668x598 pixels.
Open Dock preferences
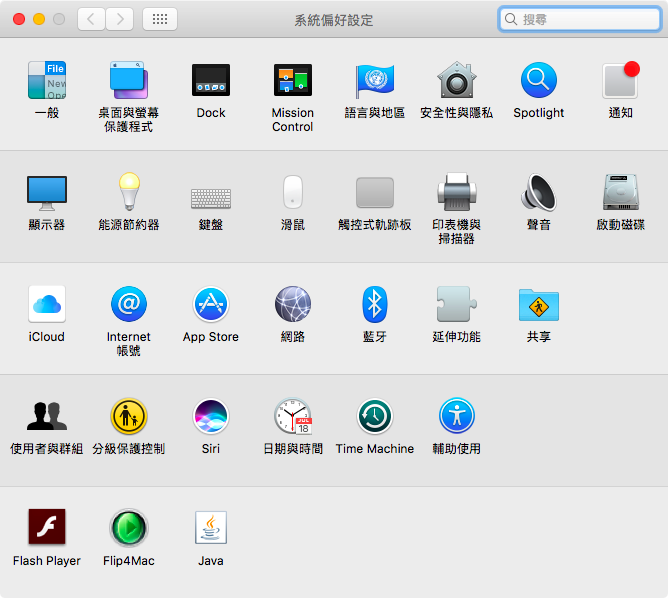[211, 80]
